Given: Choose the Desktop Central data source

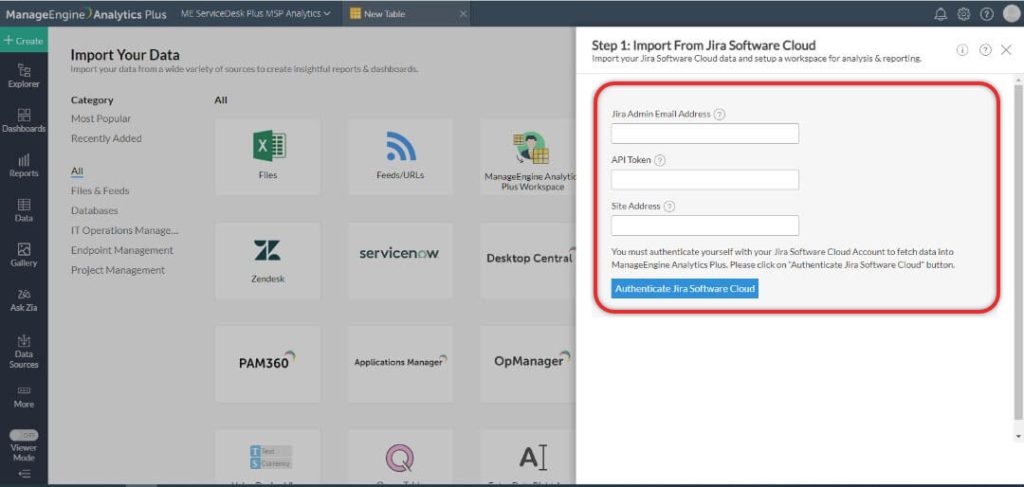Looking at the screenshot, I should 528,261.
